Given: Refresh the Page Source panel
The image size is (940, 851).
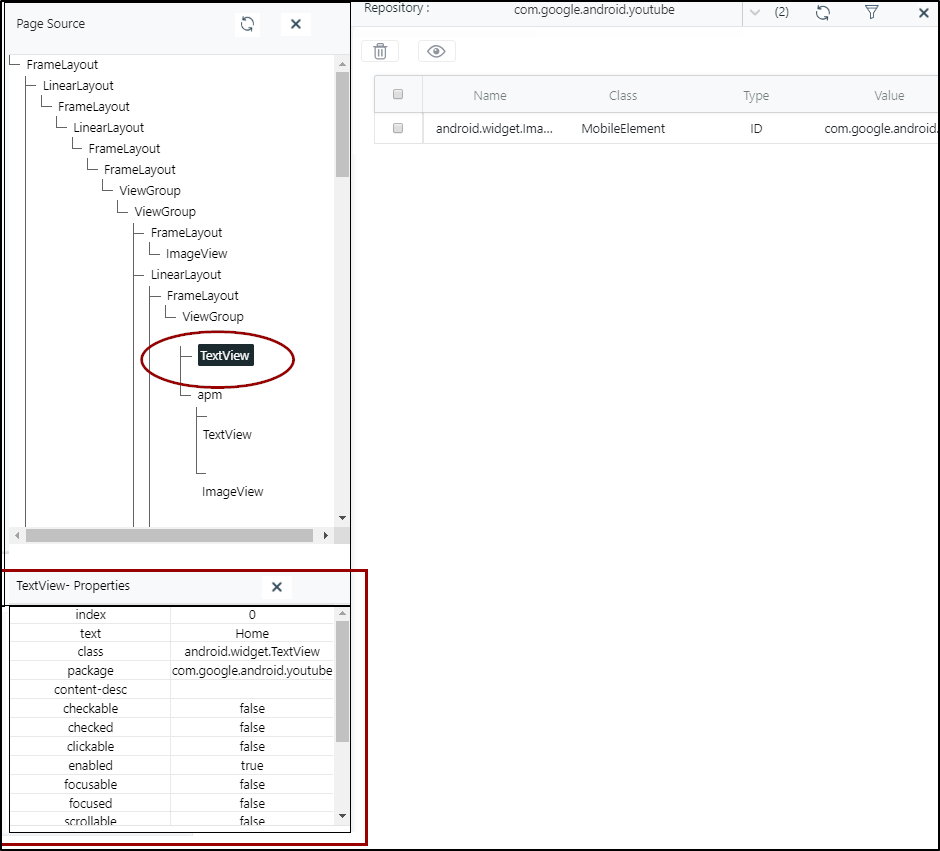Looking at the screenshot, I should click(x=247, y=24).
